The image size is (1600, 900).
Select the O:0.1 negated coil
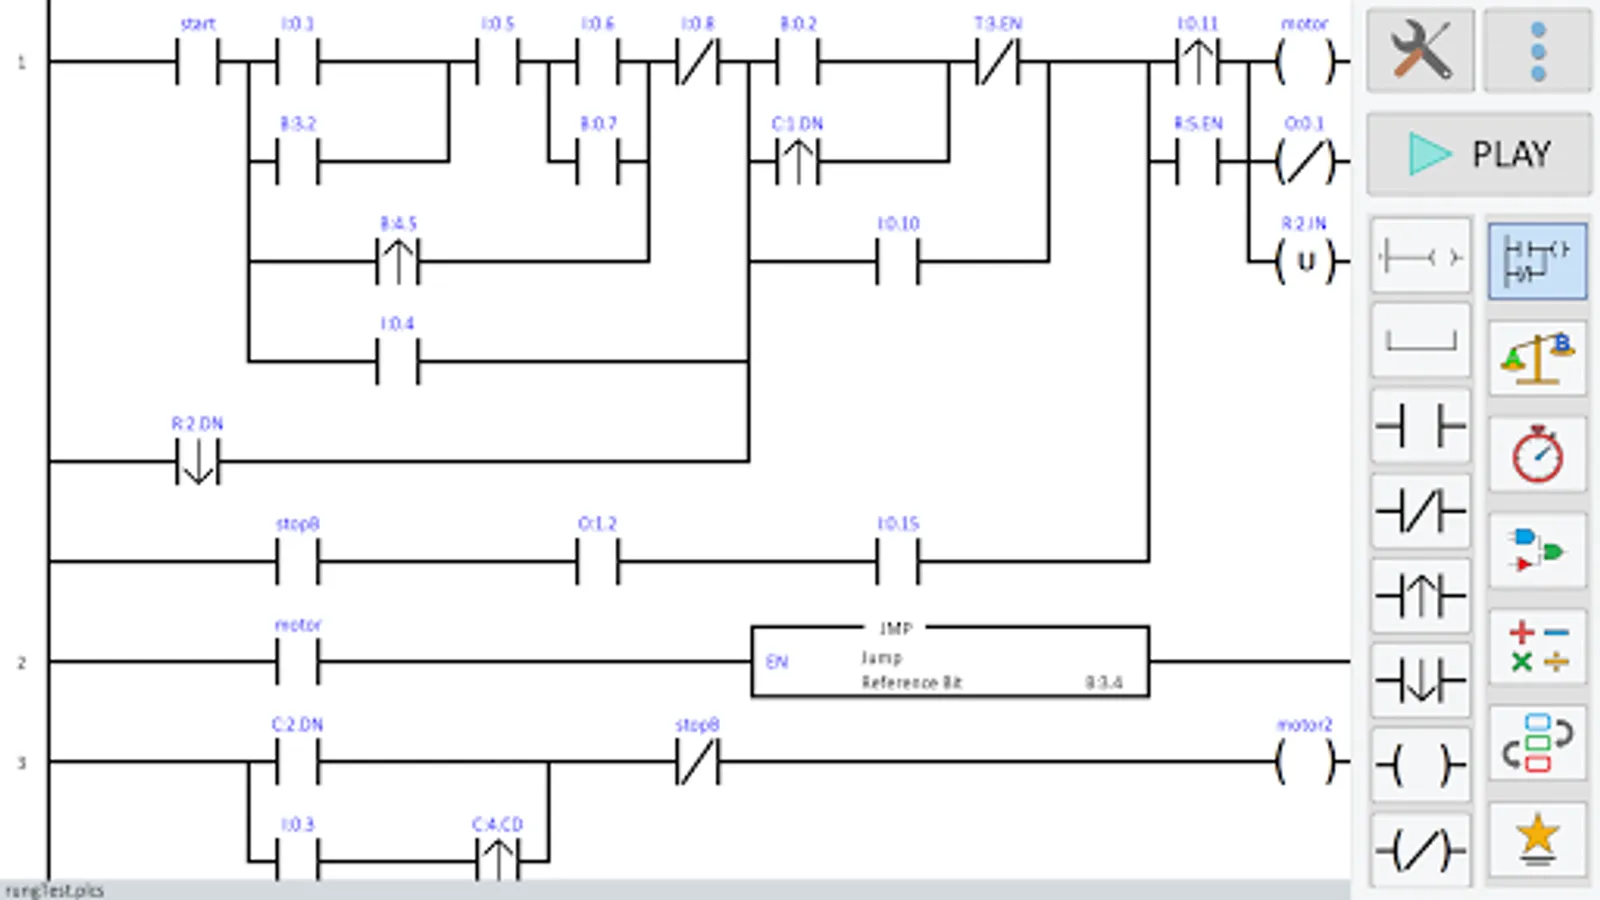click(x=1305, y=162)
